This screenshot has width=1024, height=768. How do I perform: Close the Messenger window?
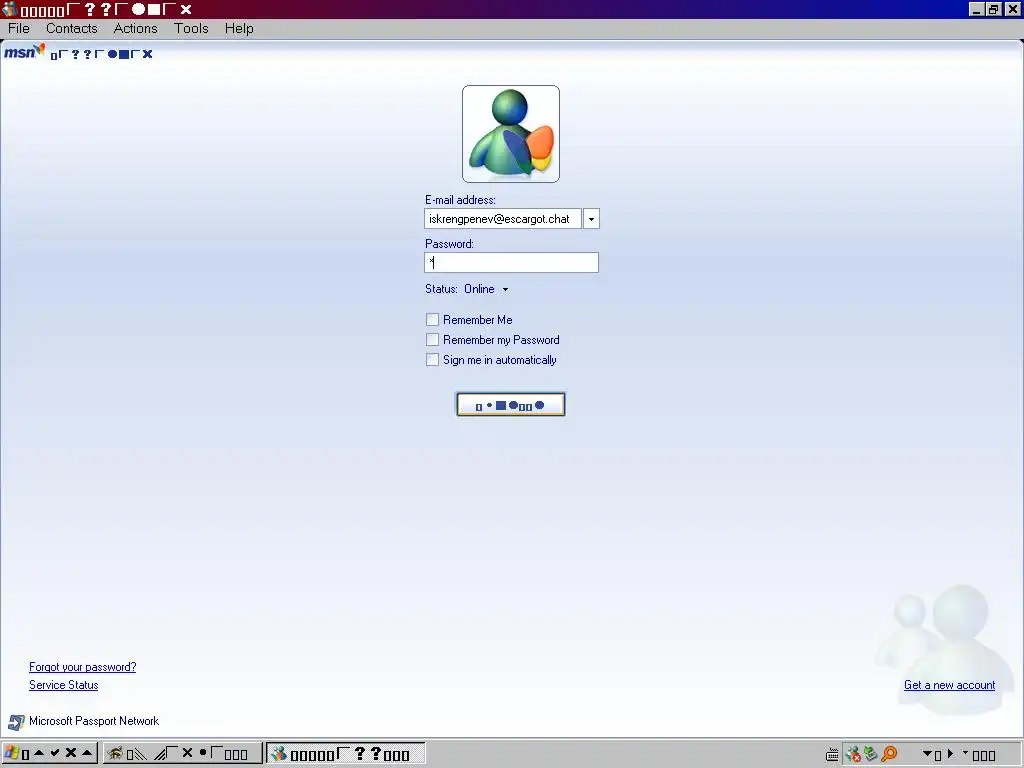[x=1012, y=9]
